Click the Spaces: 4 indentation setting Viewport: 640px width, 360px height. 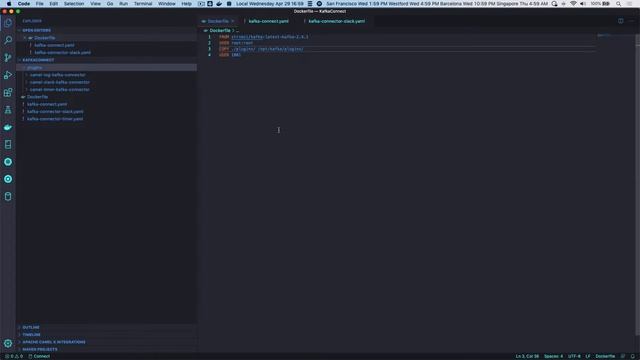(553, 356)
